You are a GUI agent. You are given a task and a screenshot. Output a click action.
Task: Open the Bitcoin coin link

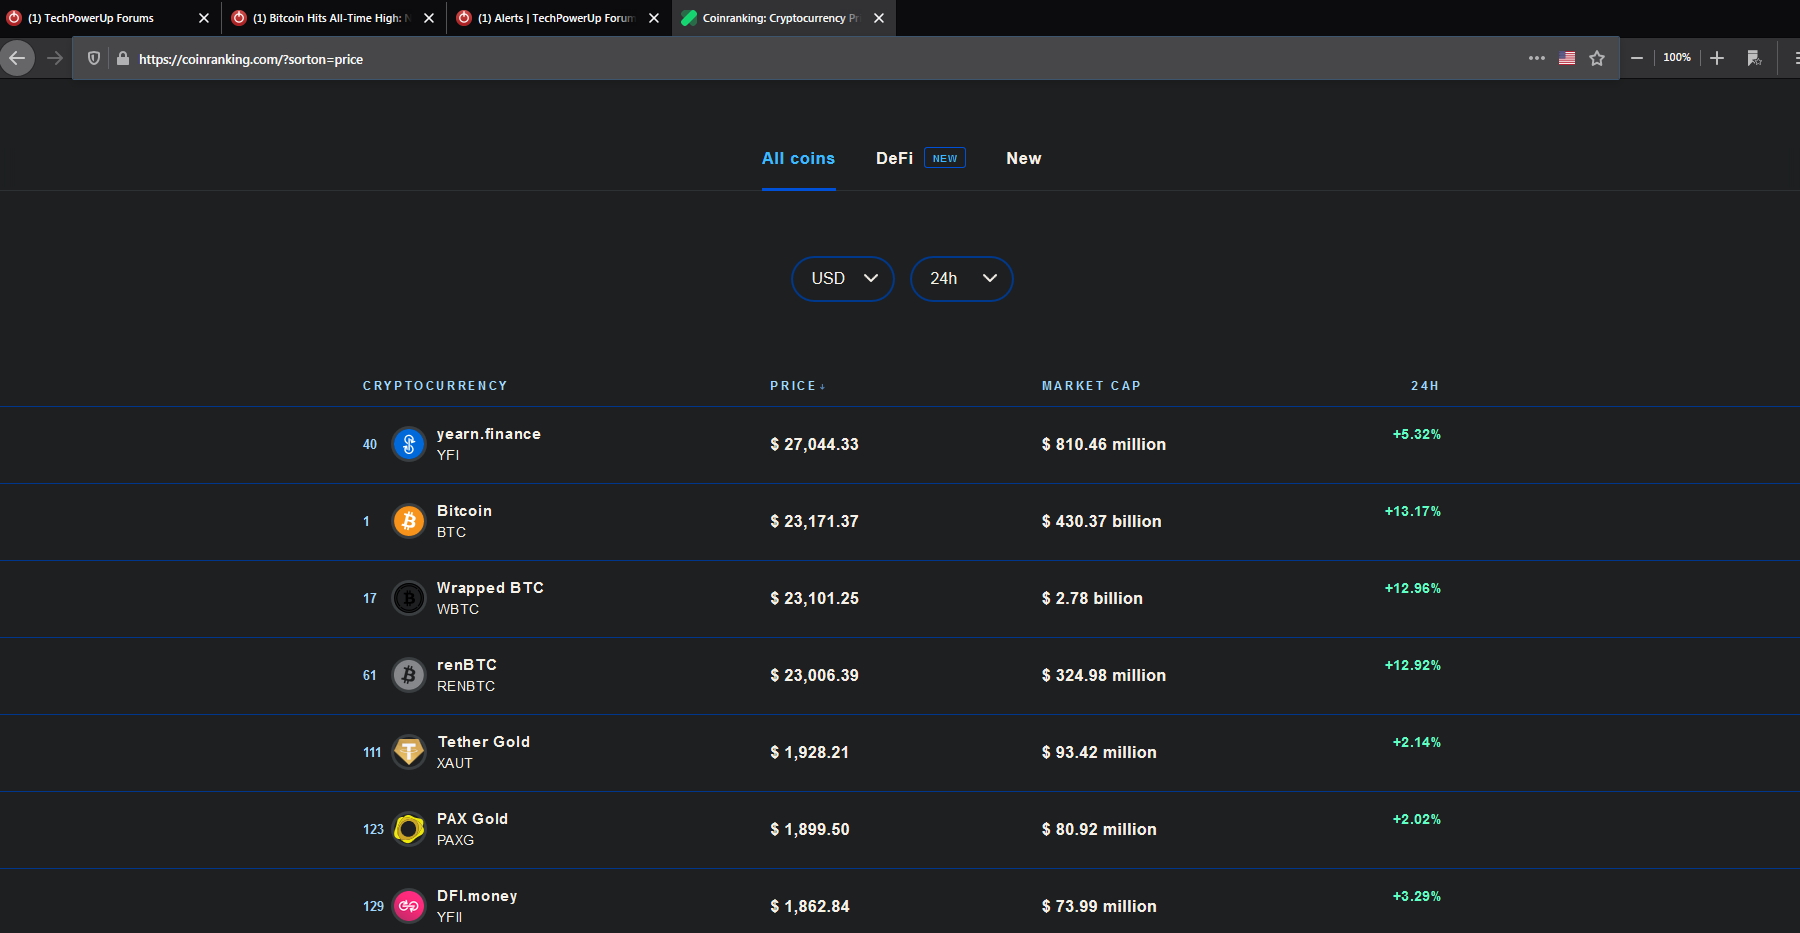[464, 511]
